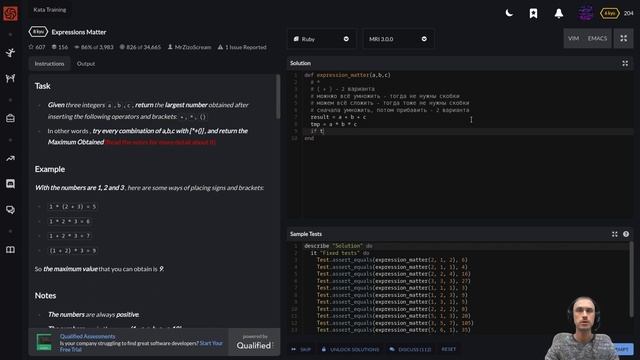Screen dimensions: 640x360
Task: Open the Leaderboards trending-arrow sidebar icon
Action: pos(10,158)
